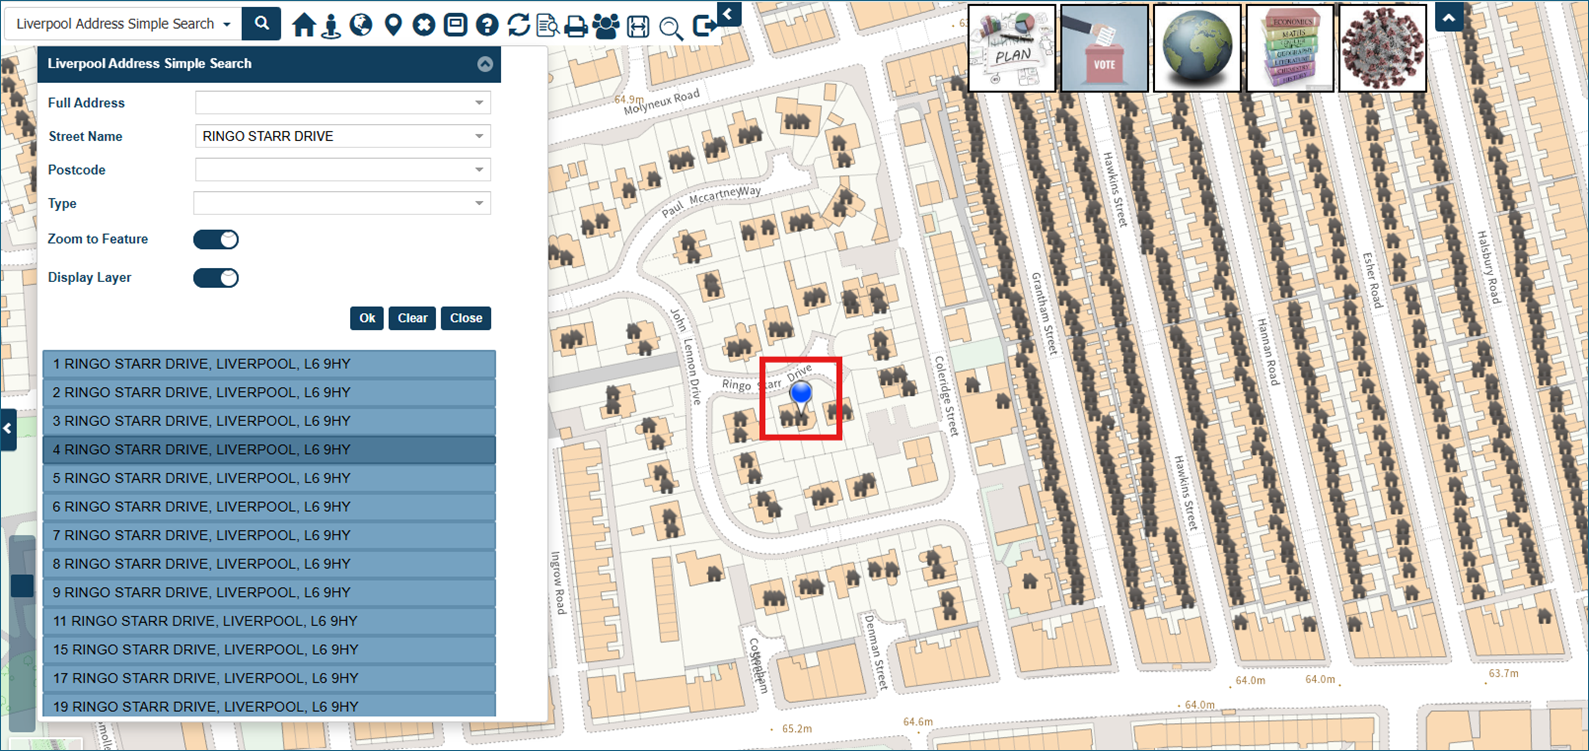The width and height of the screenshot is (1589, 751).
Task: Expand the Liverpool Address Simple Search selector
Action: 123,23
